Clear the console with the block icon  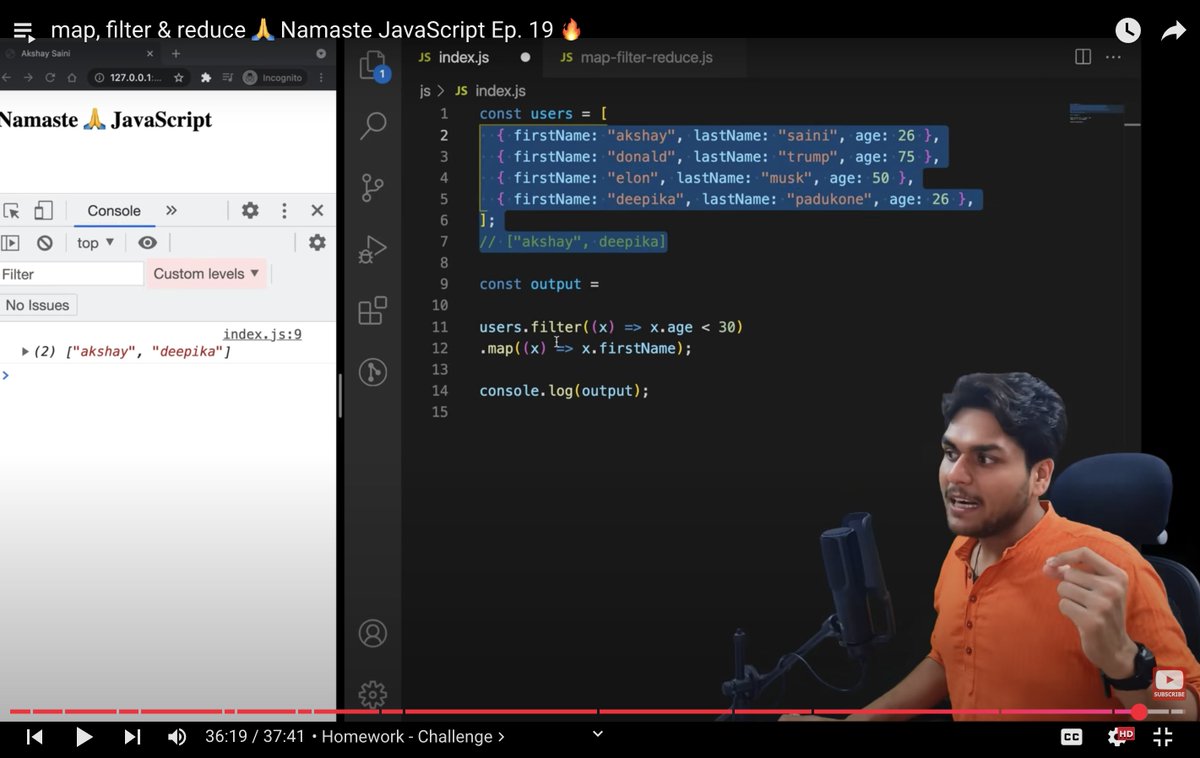[x=45, y=243]
